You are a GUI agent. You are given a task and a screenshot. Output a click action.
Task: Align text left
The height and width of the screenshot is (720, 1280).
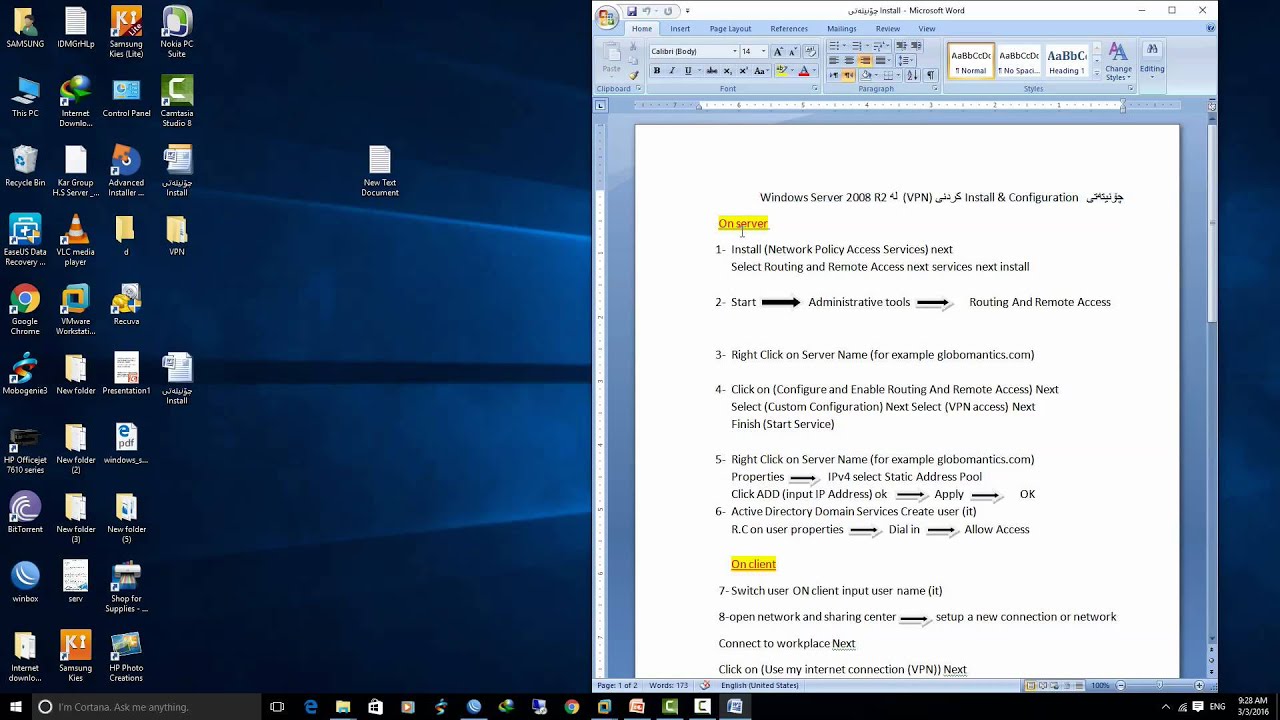[x=834, y=60]
